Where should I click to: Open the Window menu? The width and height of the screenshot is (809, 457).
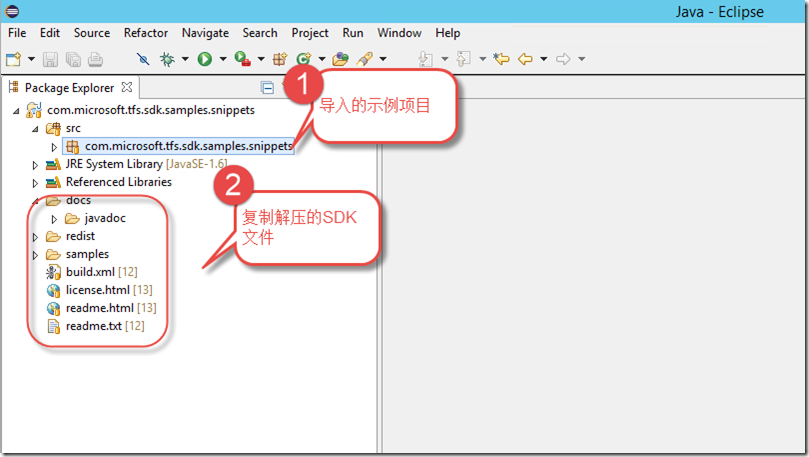[399, 33]
